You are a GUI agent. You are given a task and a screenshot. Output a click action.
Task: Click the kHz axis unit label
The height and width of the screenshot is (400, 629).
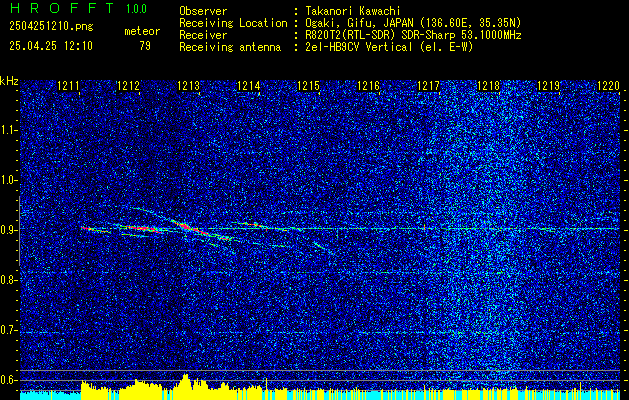point(9,81)
